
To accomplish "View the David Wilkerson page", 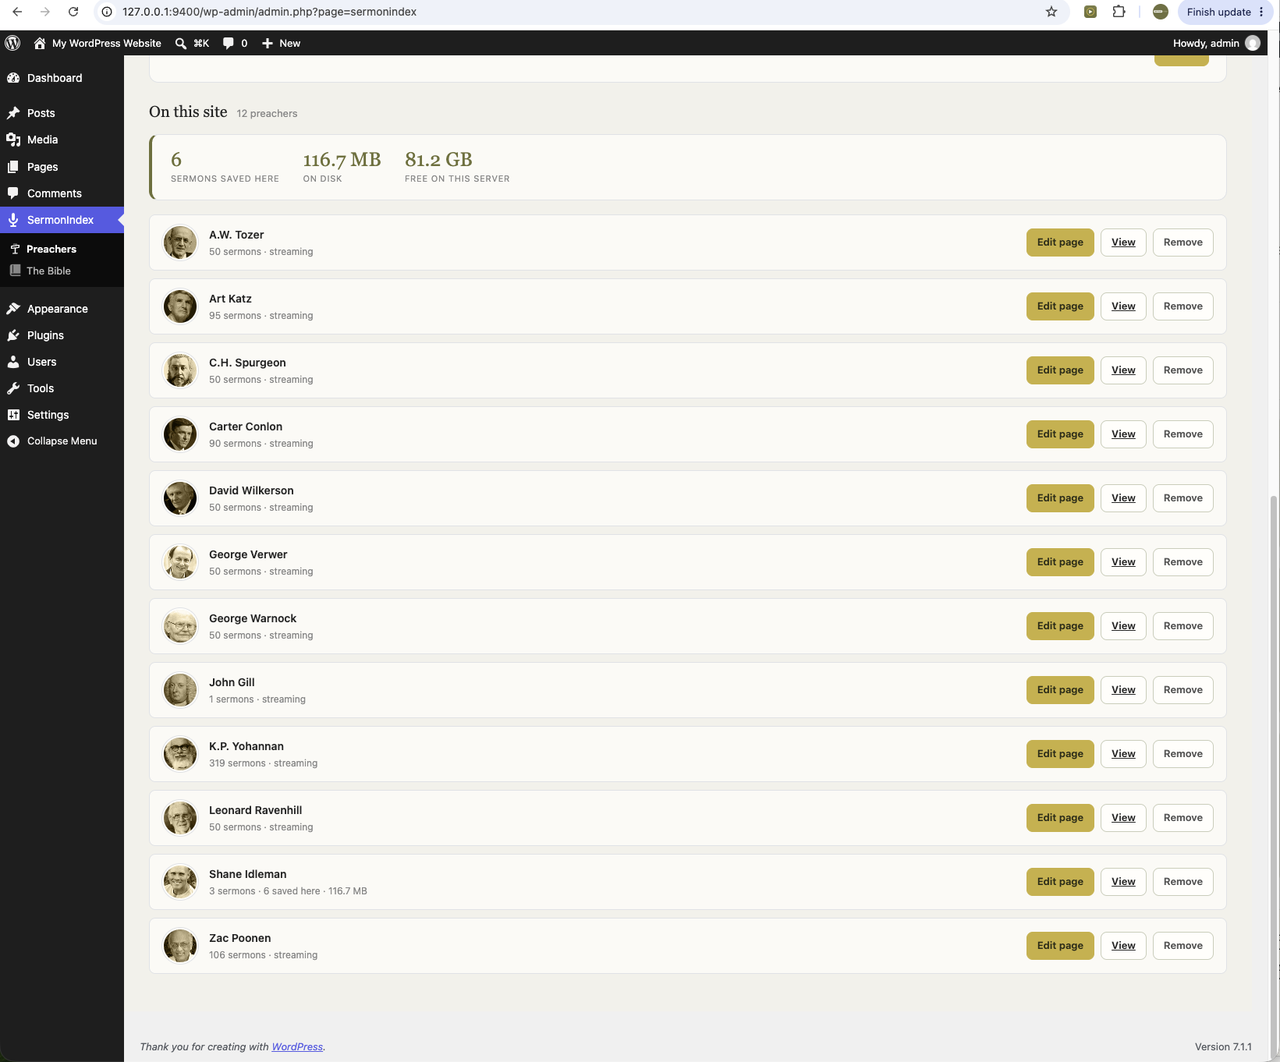I will [1123, 498].
